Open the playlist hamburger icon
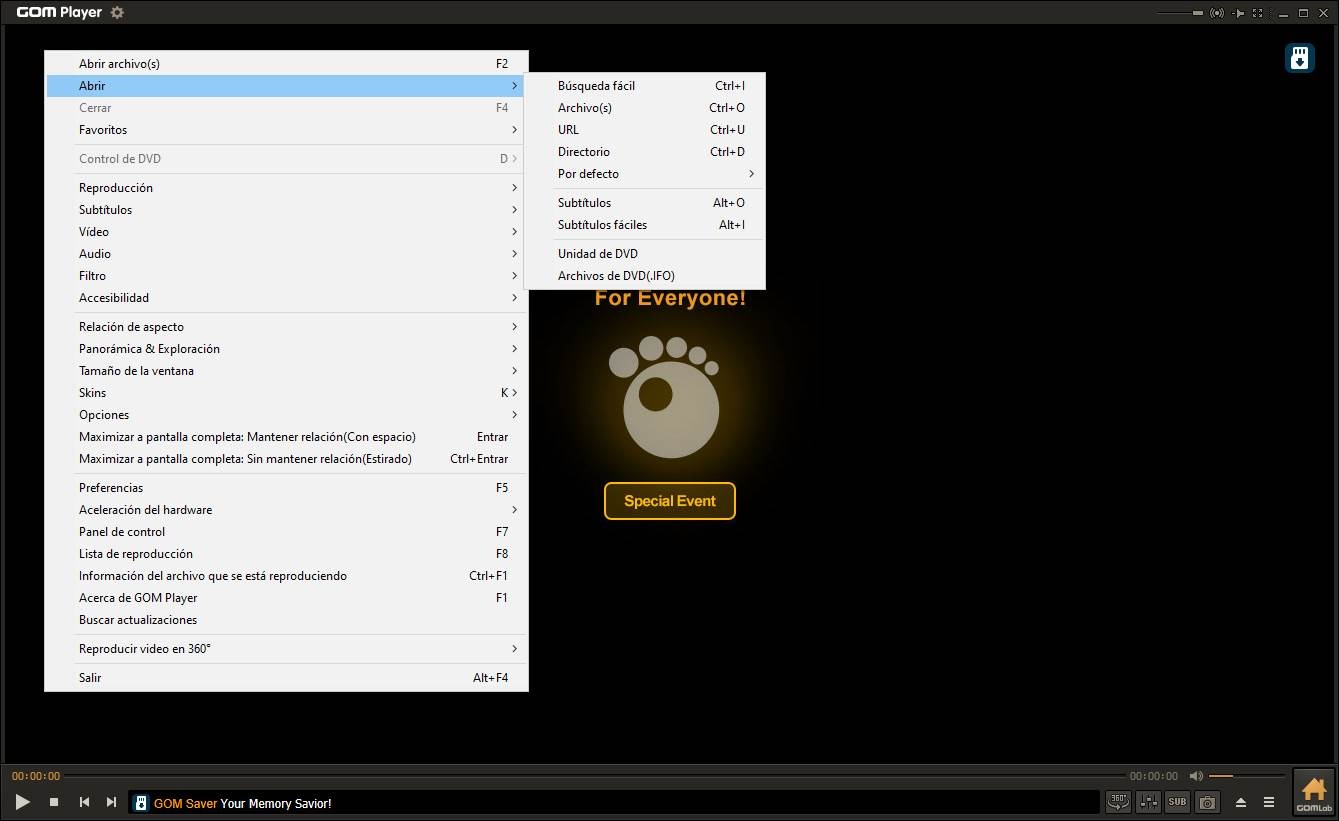The height and width of the screenshot is (821, 1339). (x=1269, y=802)
